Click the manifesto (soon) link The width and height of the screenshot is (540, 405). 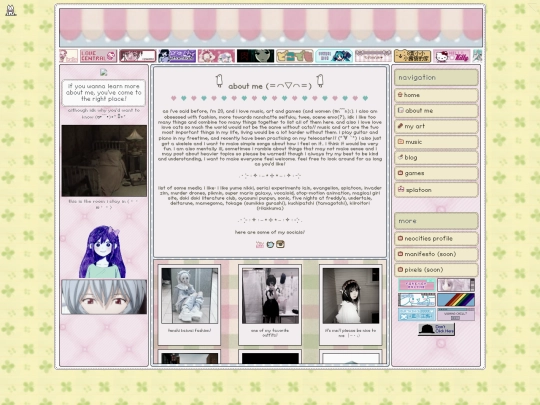[x=436, y=254]
